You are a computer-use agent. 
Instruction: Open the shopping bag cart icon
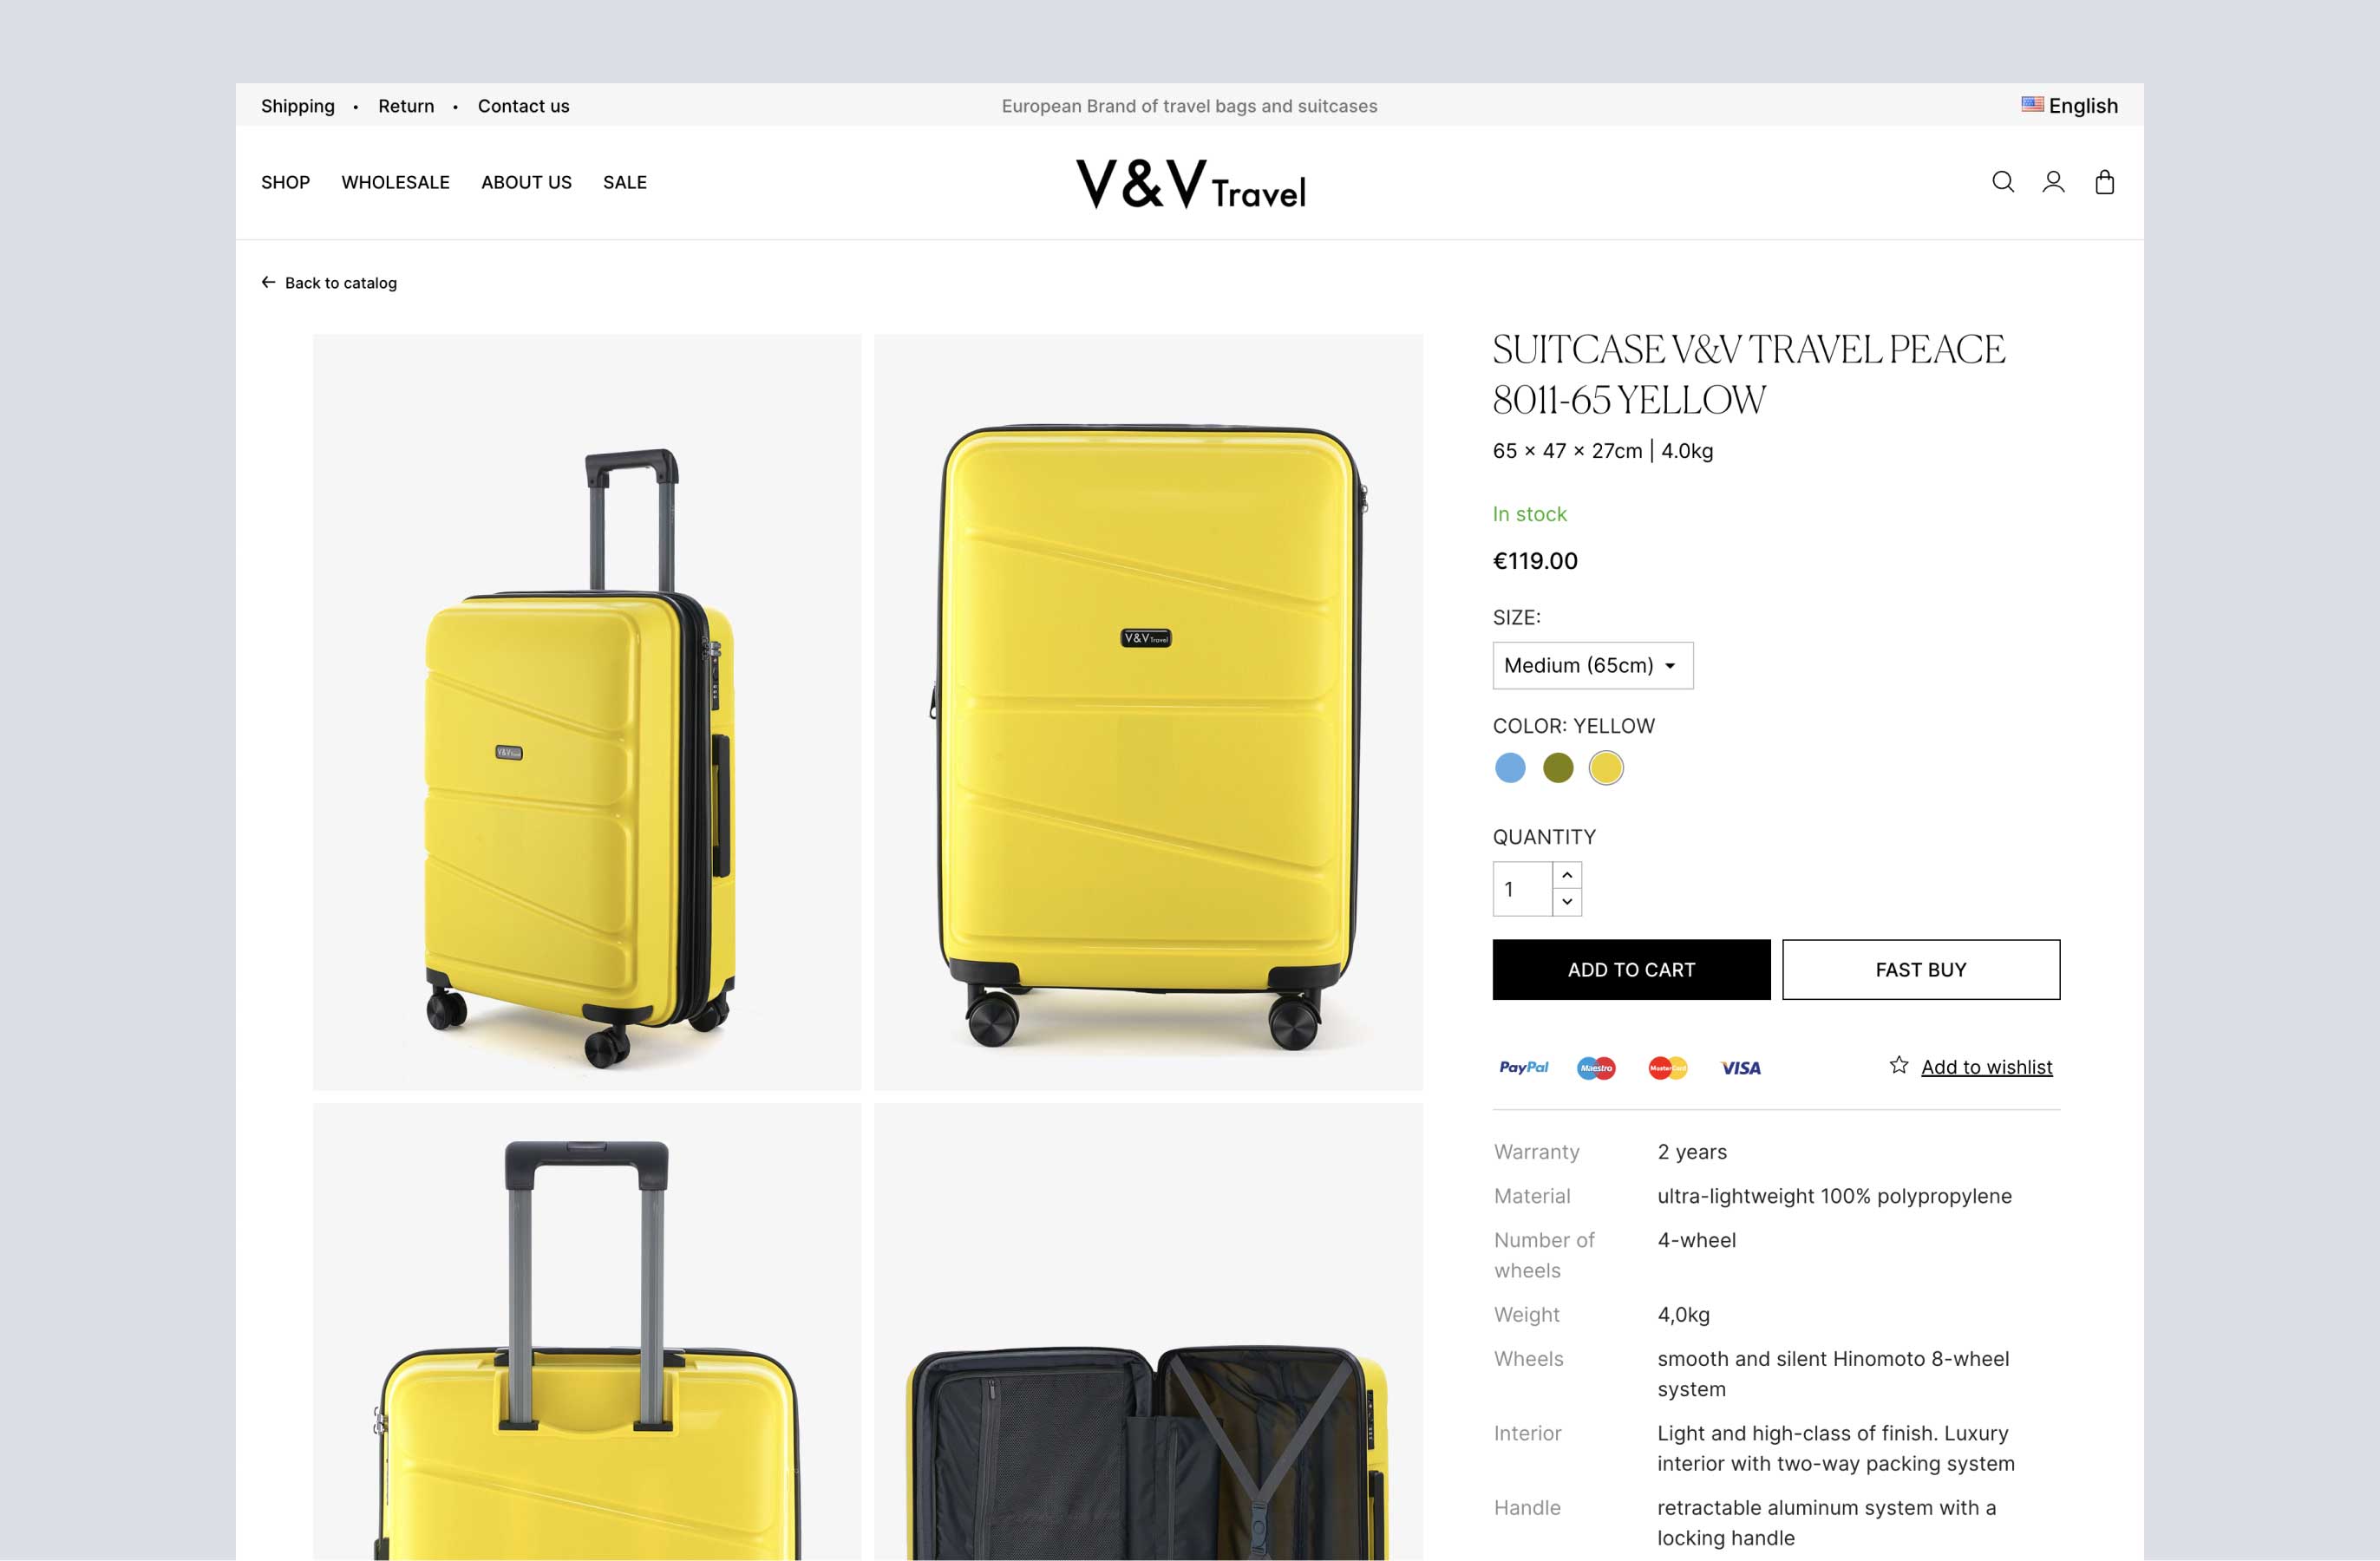2104,182
